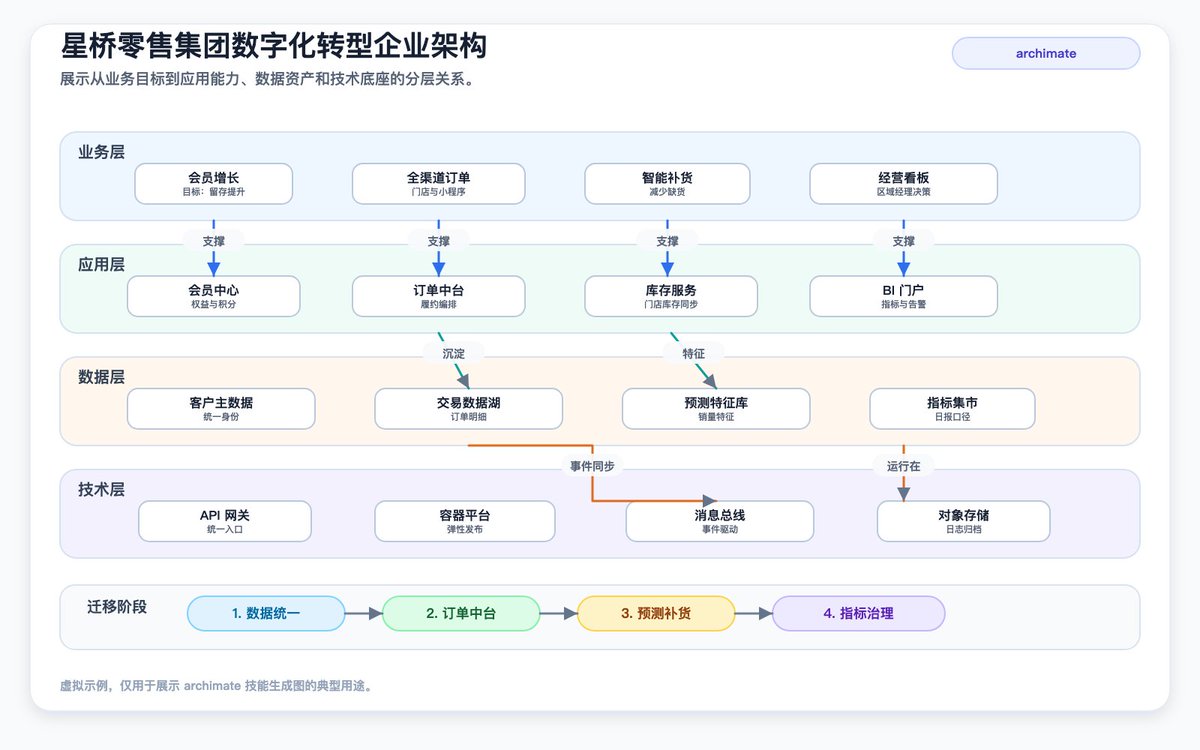Viewport: 1200px width, 750px height.
Task: Open the 会员中心 application node
Action: click(214, 296)
